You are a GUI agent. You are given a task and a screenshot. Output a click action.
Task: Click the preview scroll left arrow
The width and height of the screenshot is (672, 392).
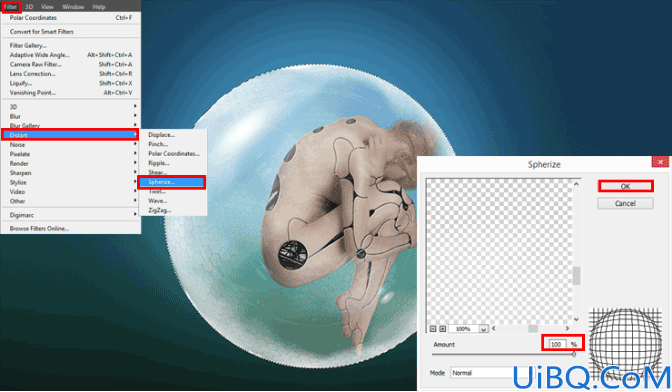[x=494, y=329]
